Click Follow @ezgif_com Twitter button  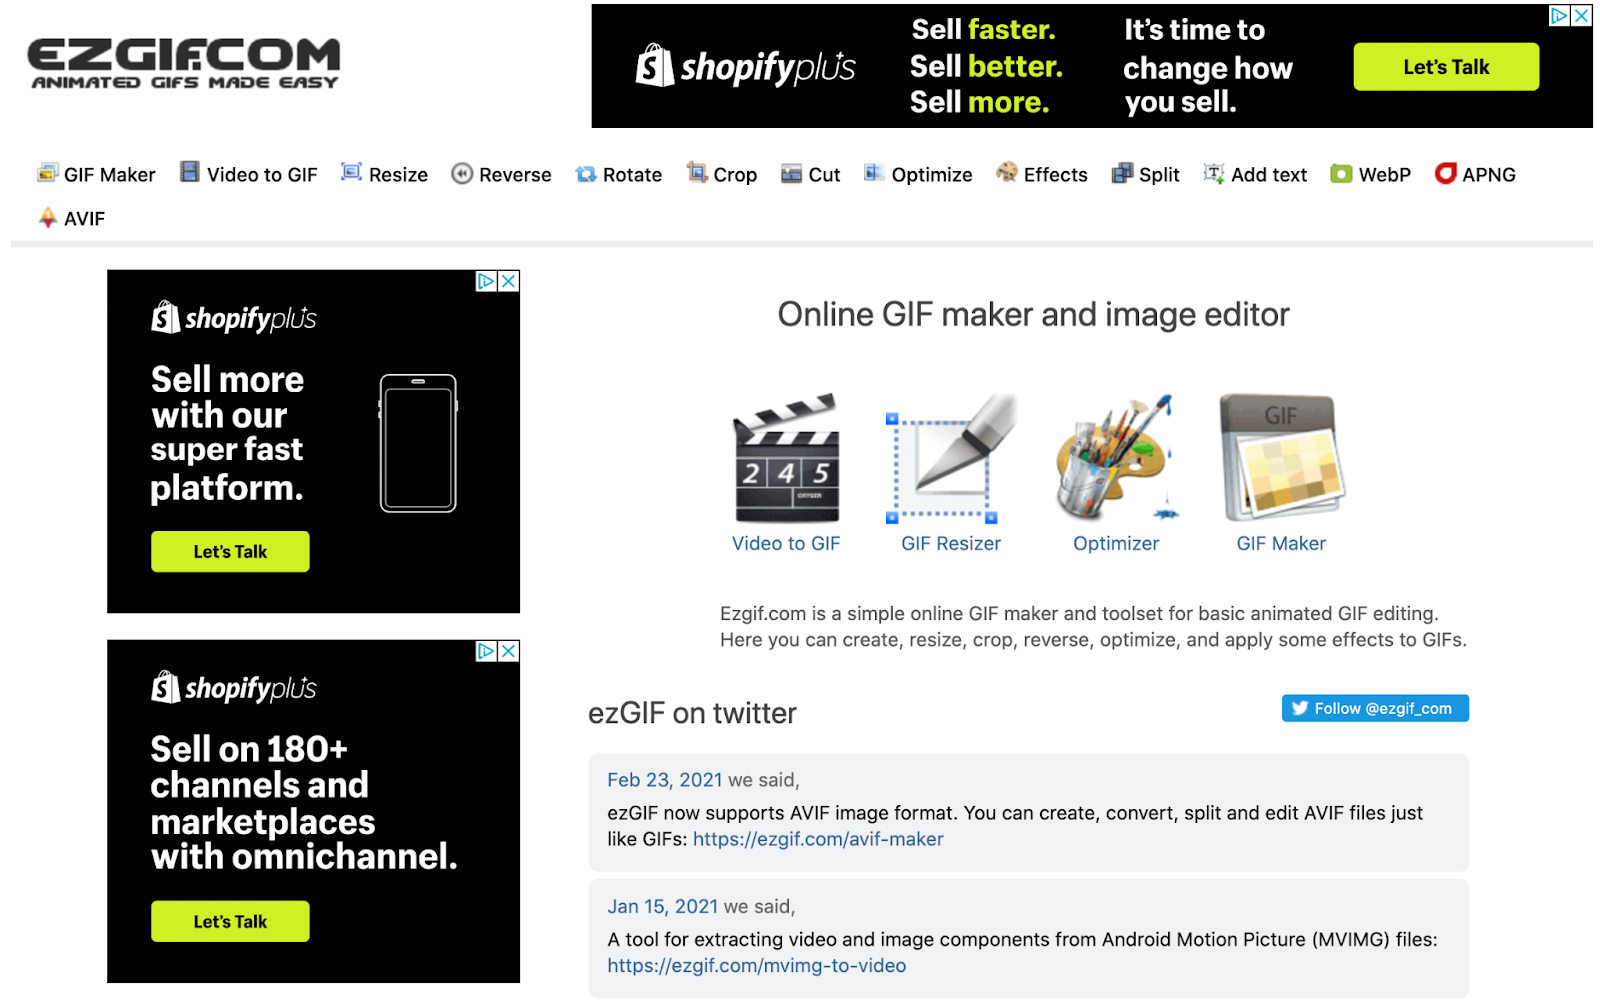pyautogui.click(x=1375, y=708)
